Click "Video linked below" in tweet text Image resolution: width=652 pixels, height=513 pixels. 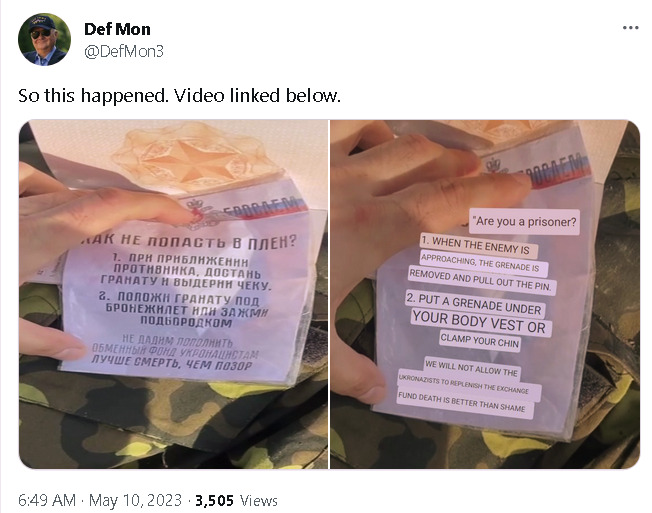click(x=257, y=96)
